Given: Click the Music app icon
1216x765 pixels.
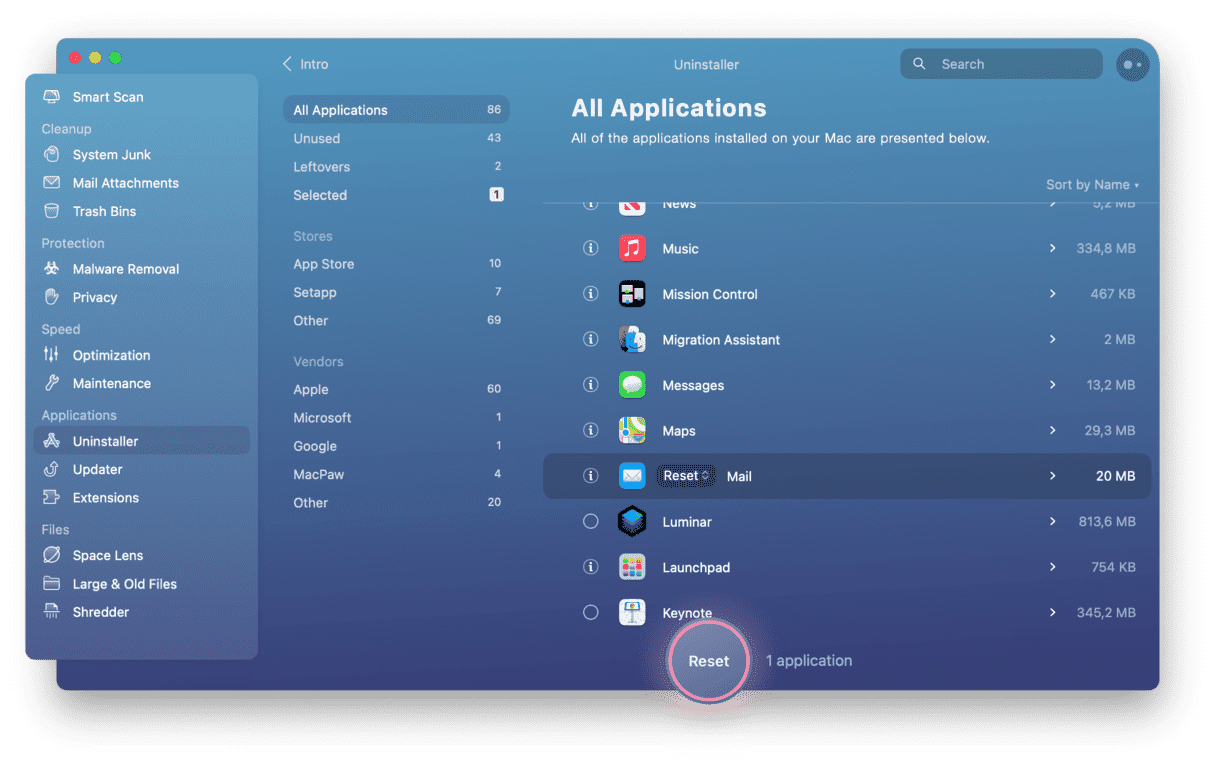Looking at the screenshot, I should click(x=632, y=248).
